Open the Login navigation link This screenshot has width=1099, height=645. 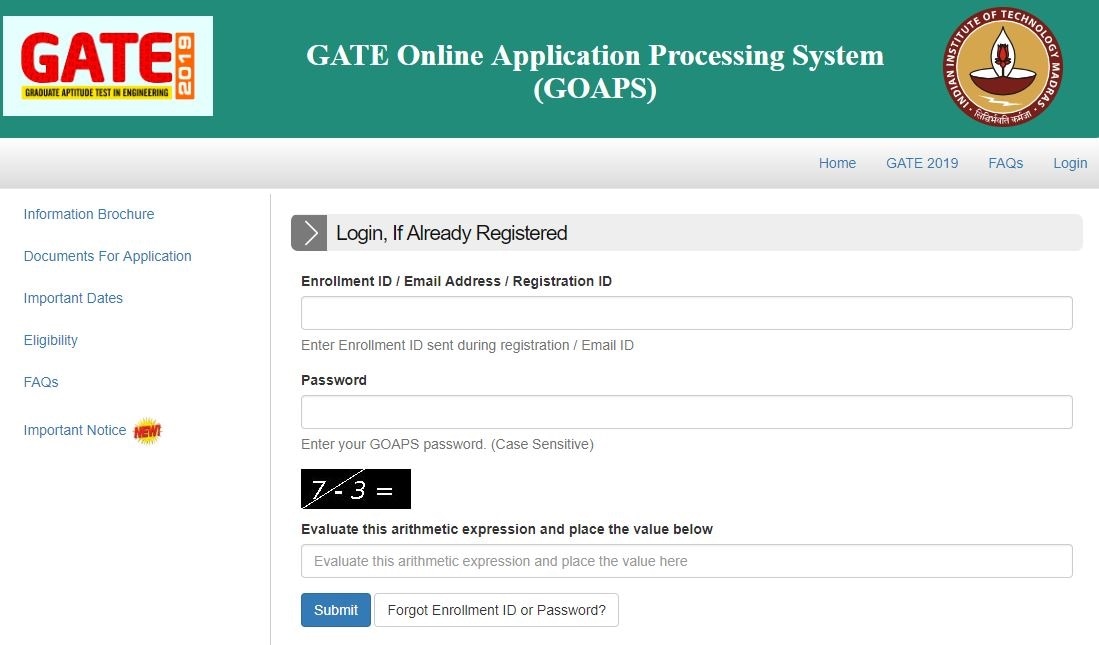(1070, 163)
